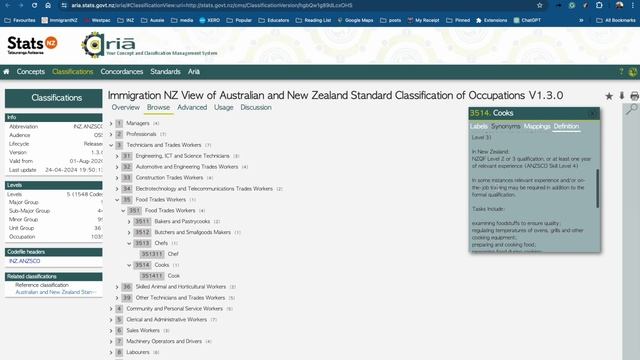Open the Concepts menu

click(31, 71)
